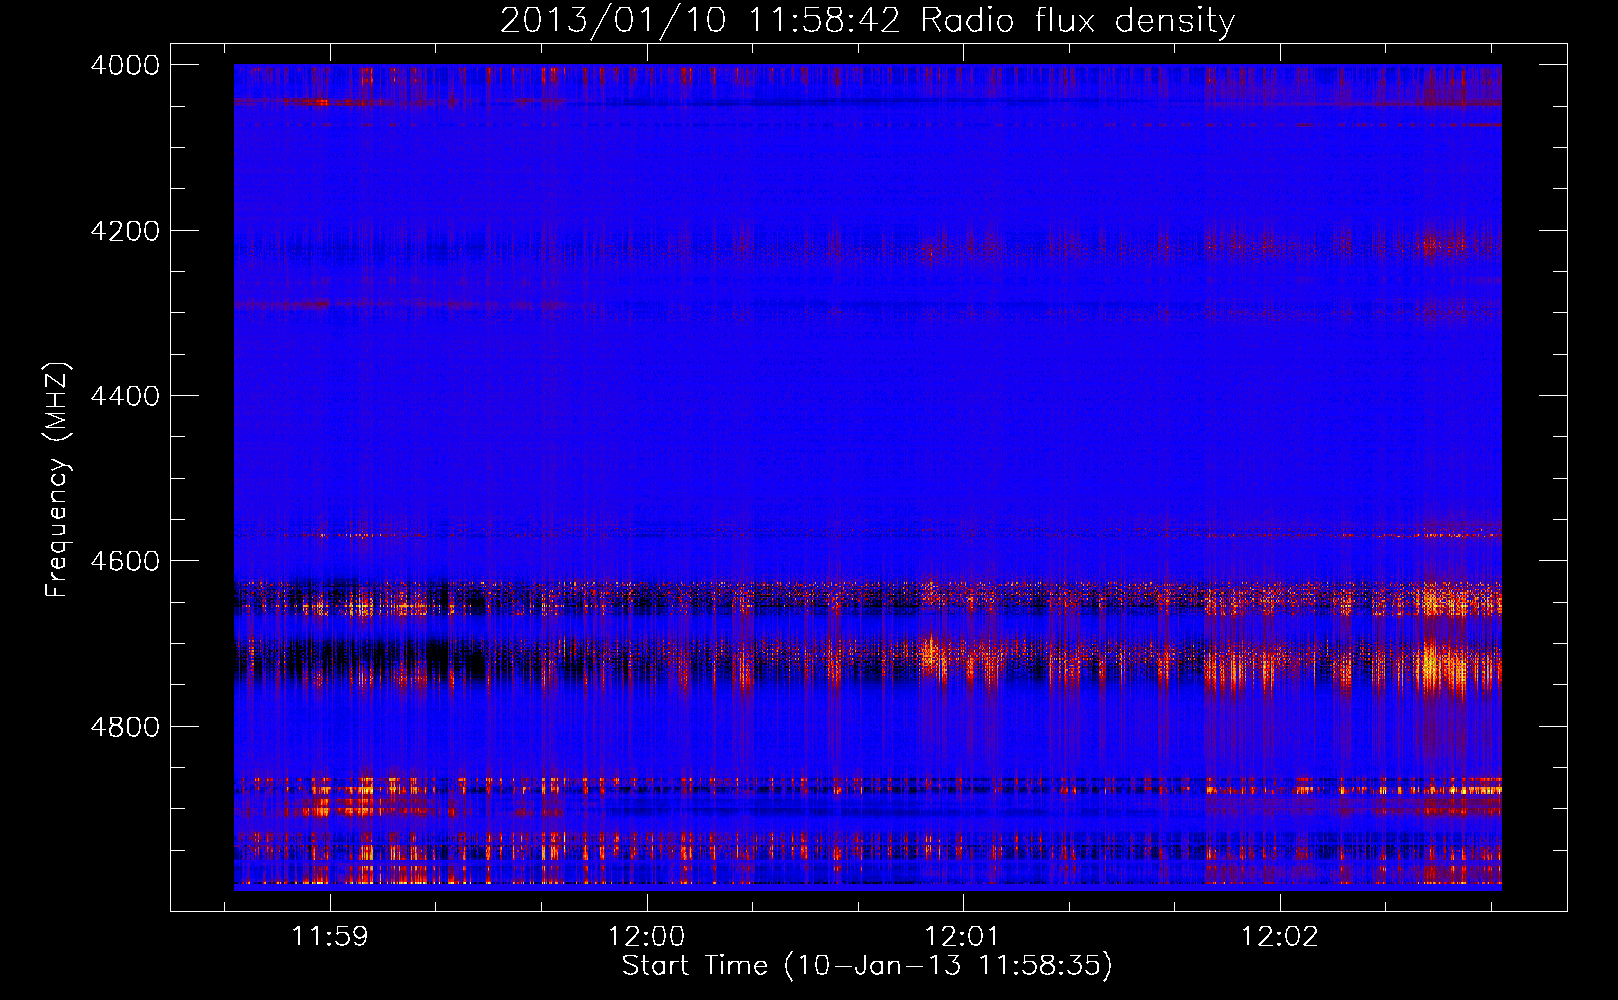The width and height of the screenshot is (1618, 1000).
Task: Click the "Start Time (10-Jan-13 11:58:35)" label
Action: (867, 965)
